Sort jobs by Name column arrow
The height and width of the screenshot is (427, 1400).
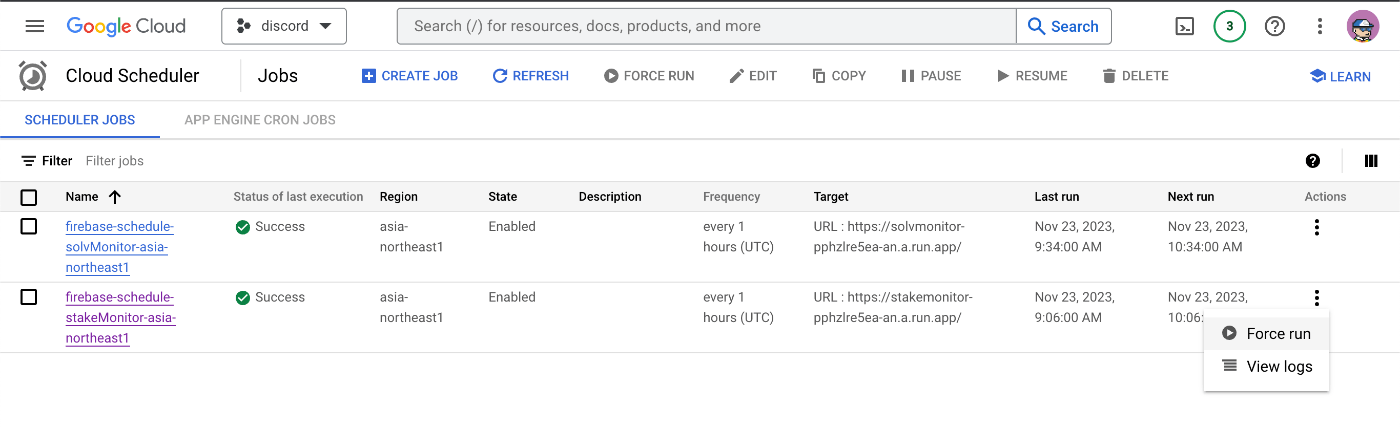coord(115,197)
